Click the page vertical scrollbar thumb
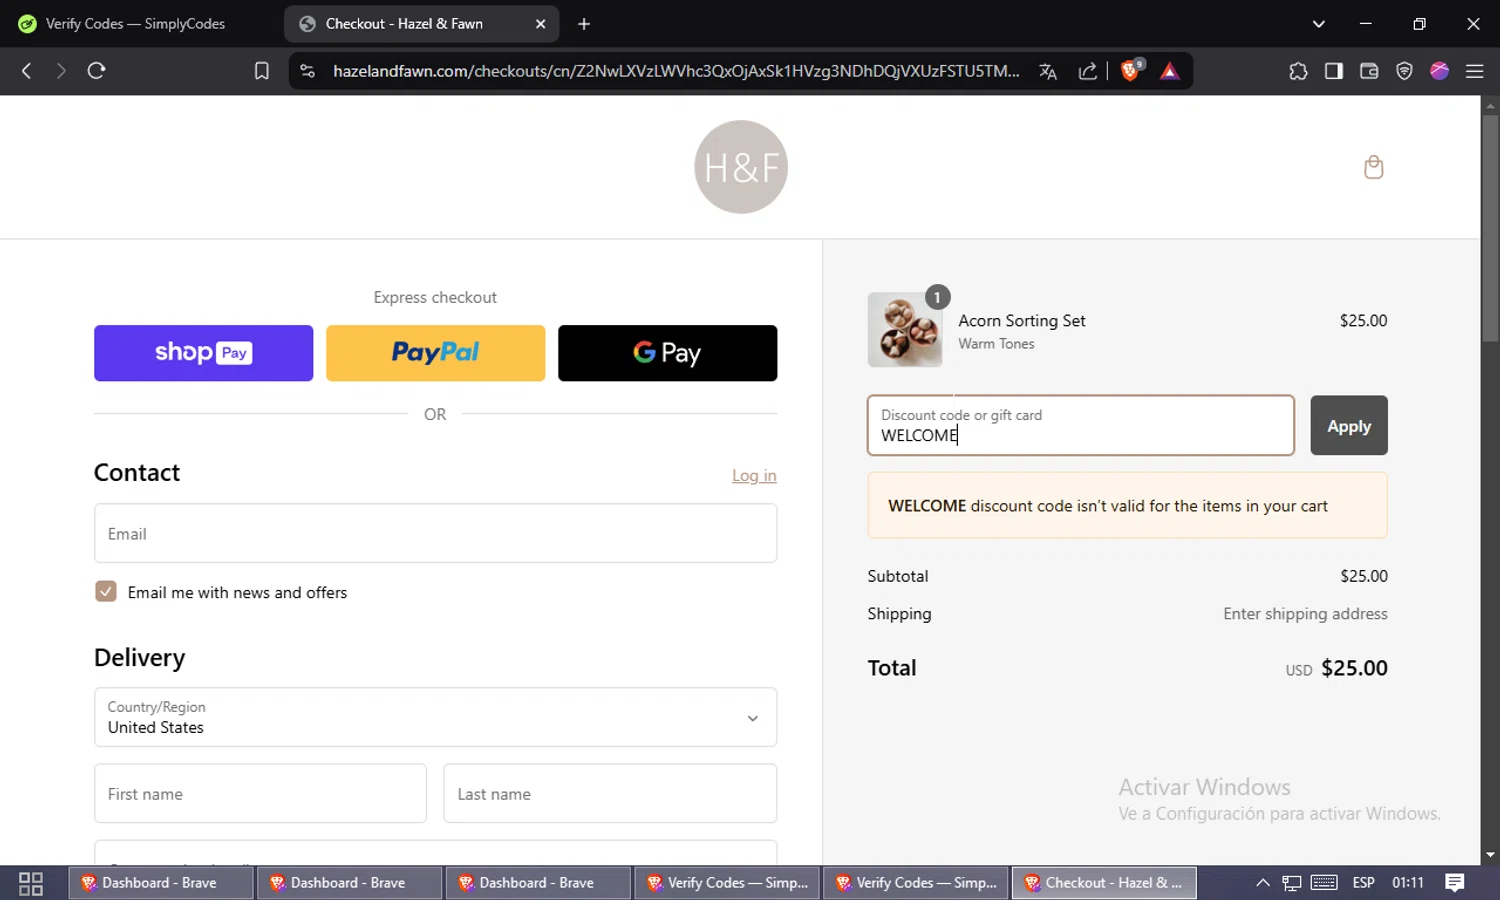This screenshot has width=1500, height=900. pyautogui.click(x=1490, y=228)
